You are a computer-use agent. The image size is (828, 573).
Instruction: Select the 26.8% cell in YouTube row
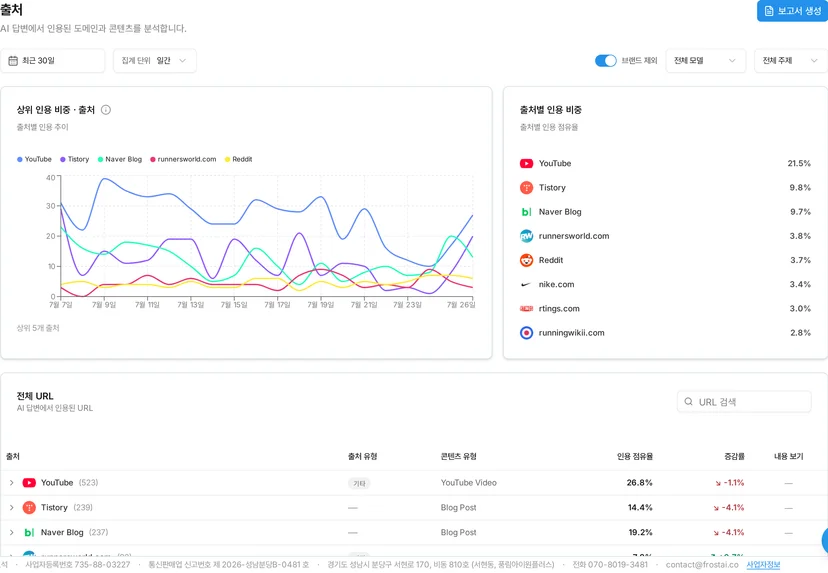[639, 483]
